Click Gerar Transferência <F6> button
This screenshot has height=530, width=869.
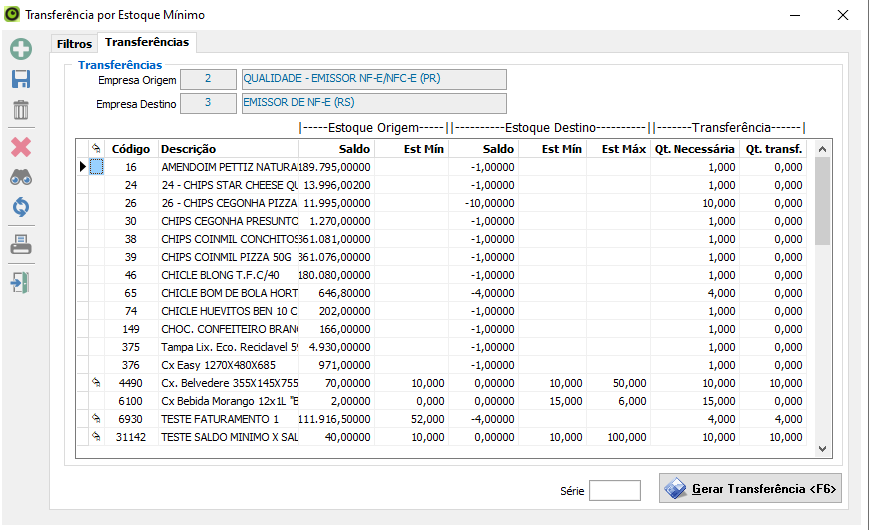[750, 489]
